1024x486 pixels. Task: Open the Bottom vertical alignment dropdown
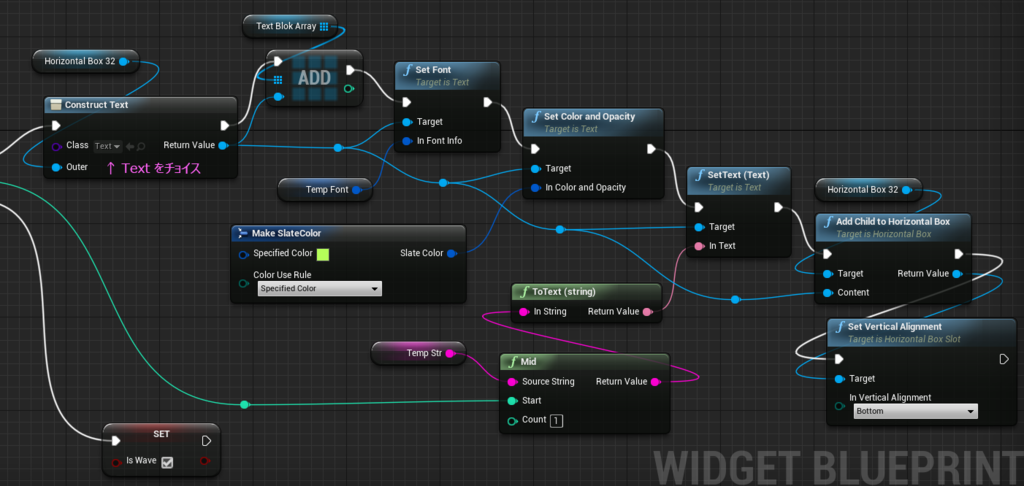pos(916,412)
